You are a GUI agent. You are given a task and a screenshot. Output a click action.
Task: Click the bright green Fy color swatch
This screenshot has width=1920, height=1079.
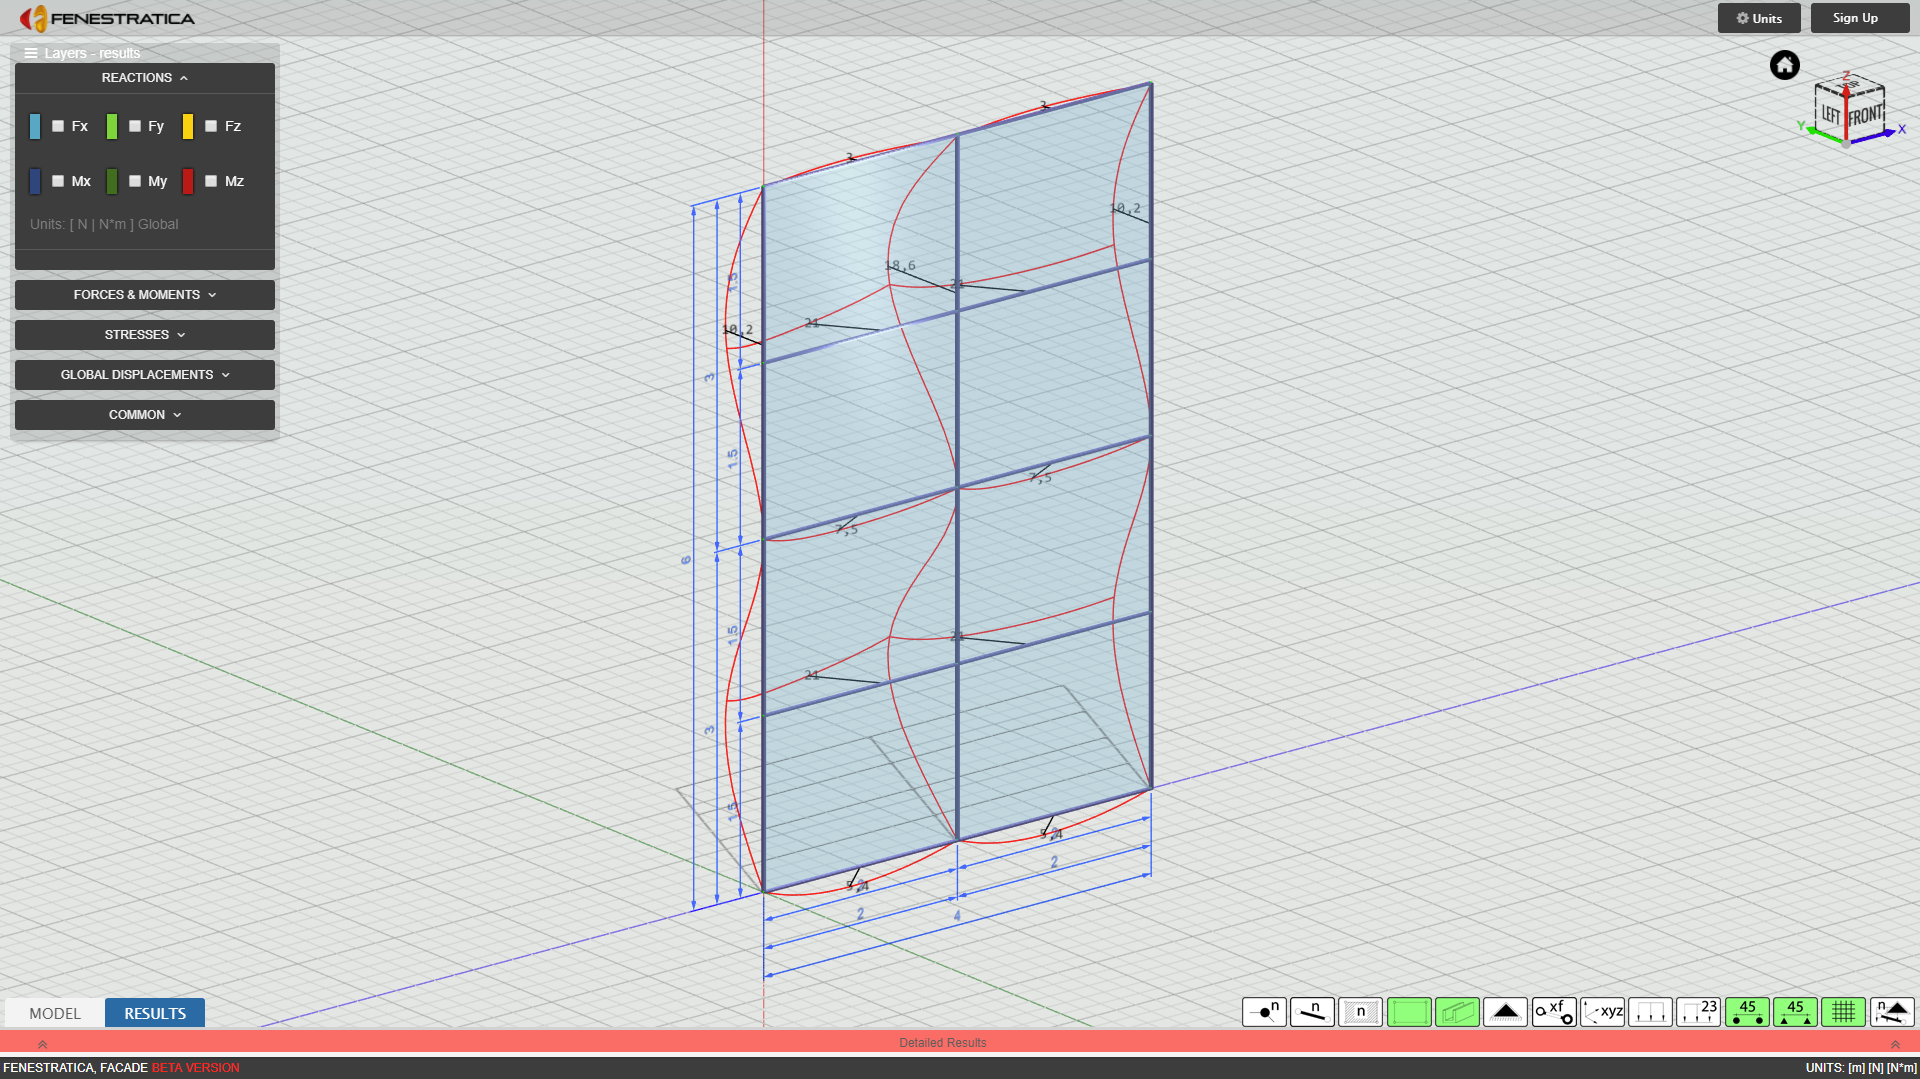(112, 126)
